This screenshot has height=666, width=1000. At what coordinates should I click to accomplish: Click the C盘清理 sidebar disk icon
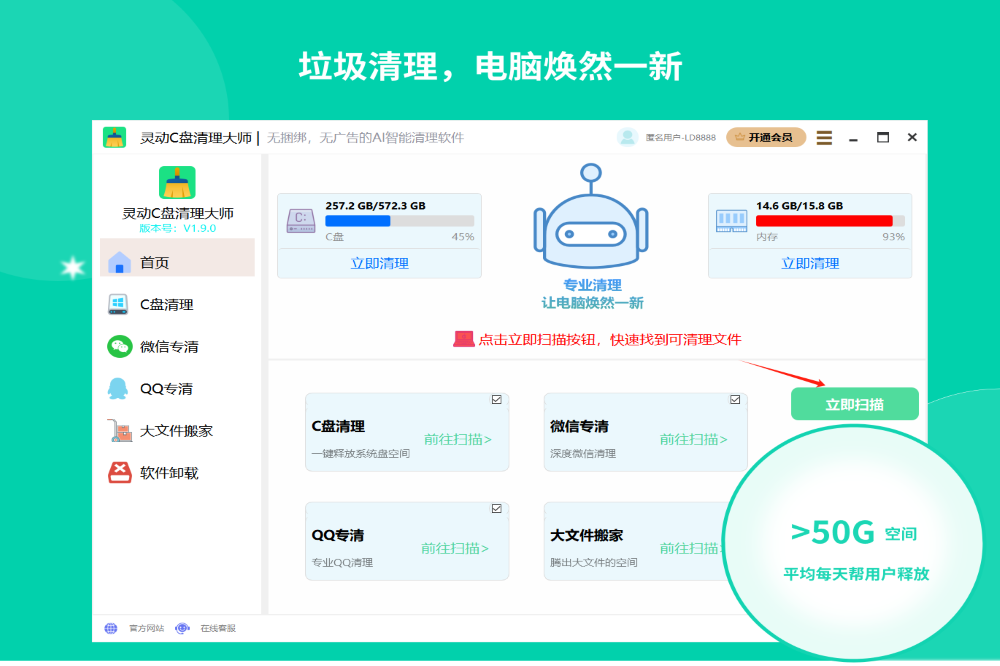[120, 305]
